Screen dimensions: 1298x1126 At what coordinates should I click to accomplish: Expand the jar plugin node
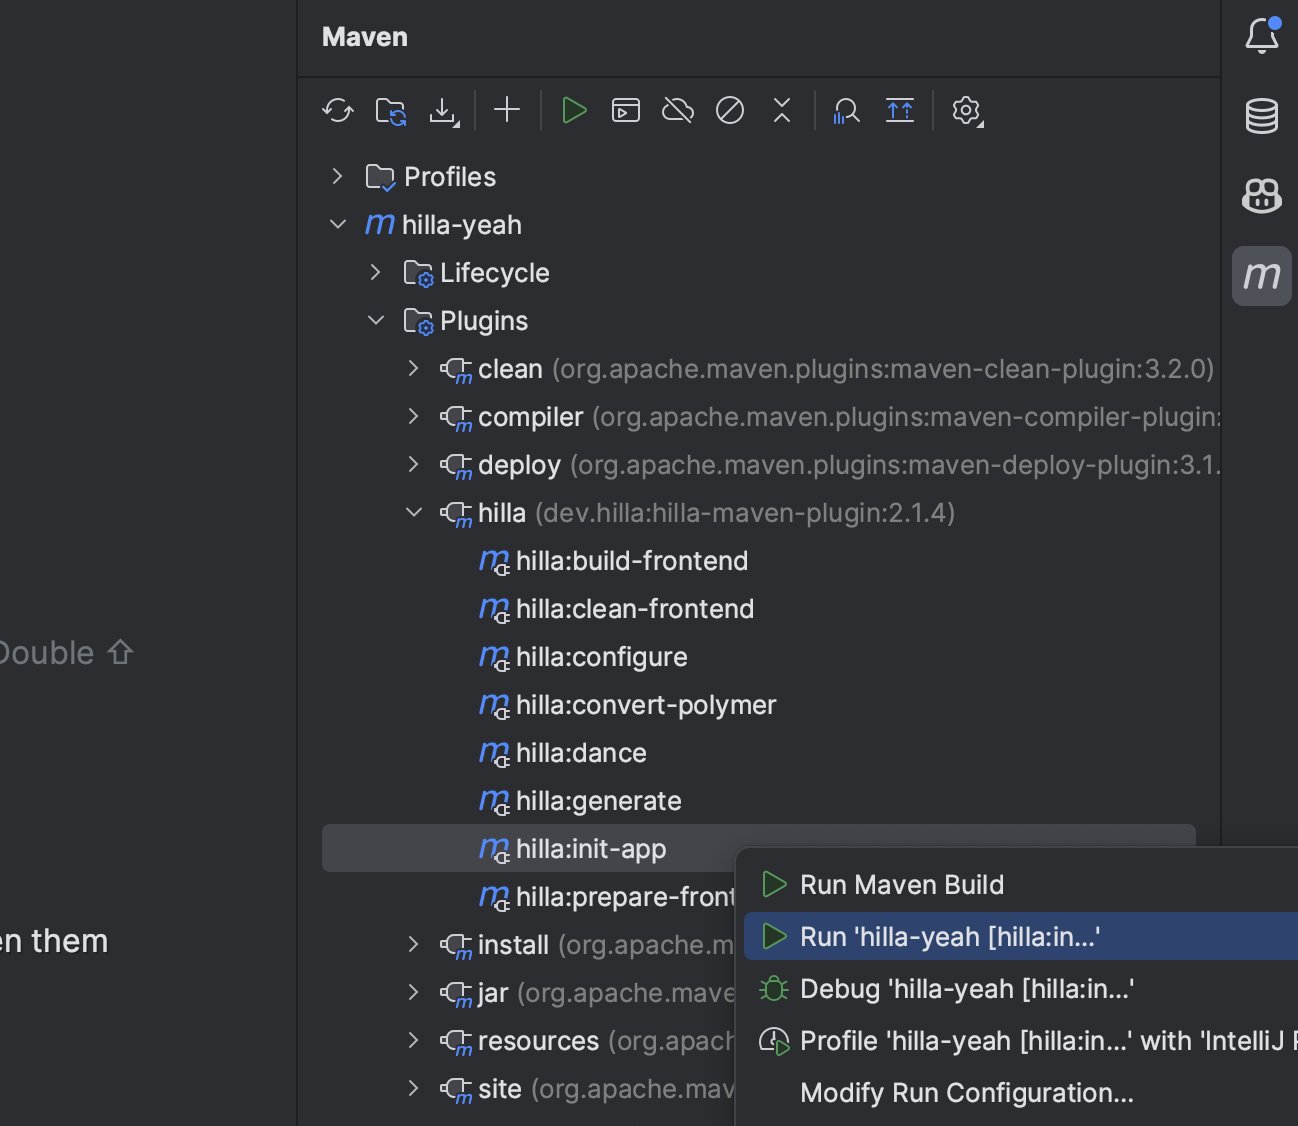click(414, 992)
